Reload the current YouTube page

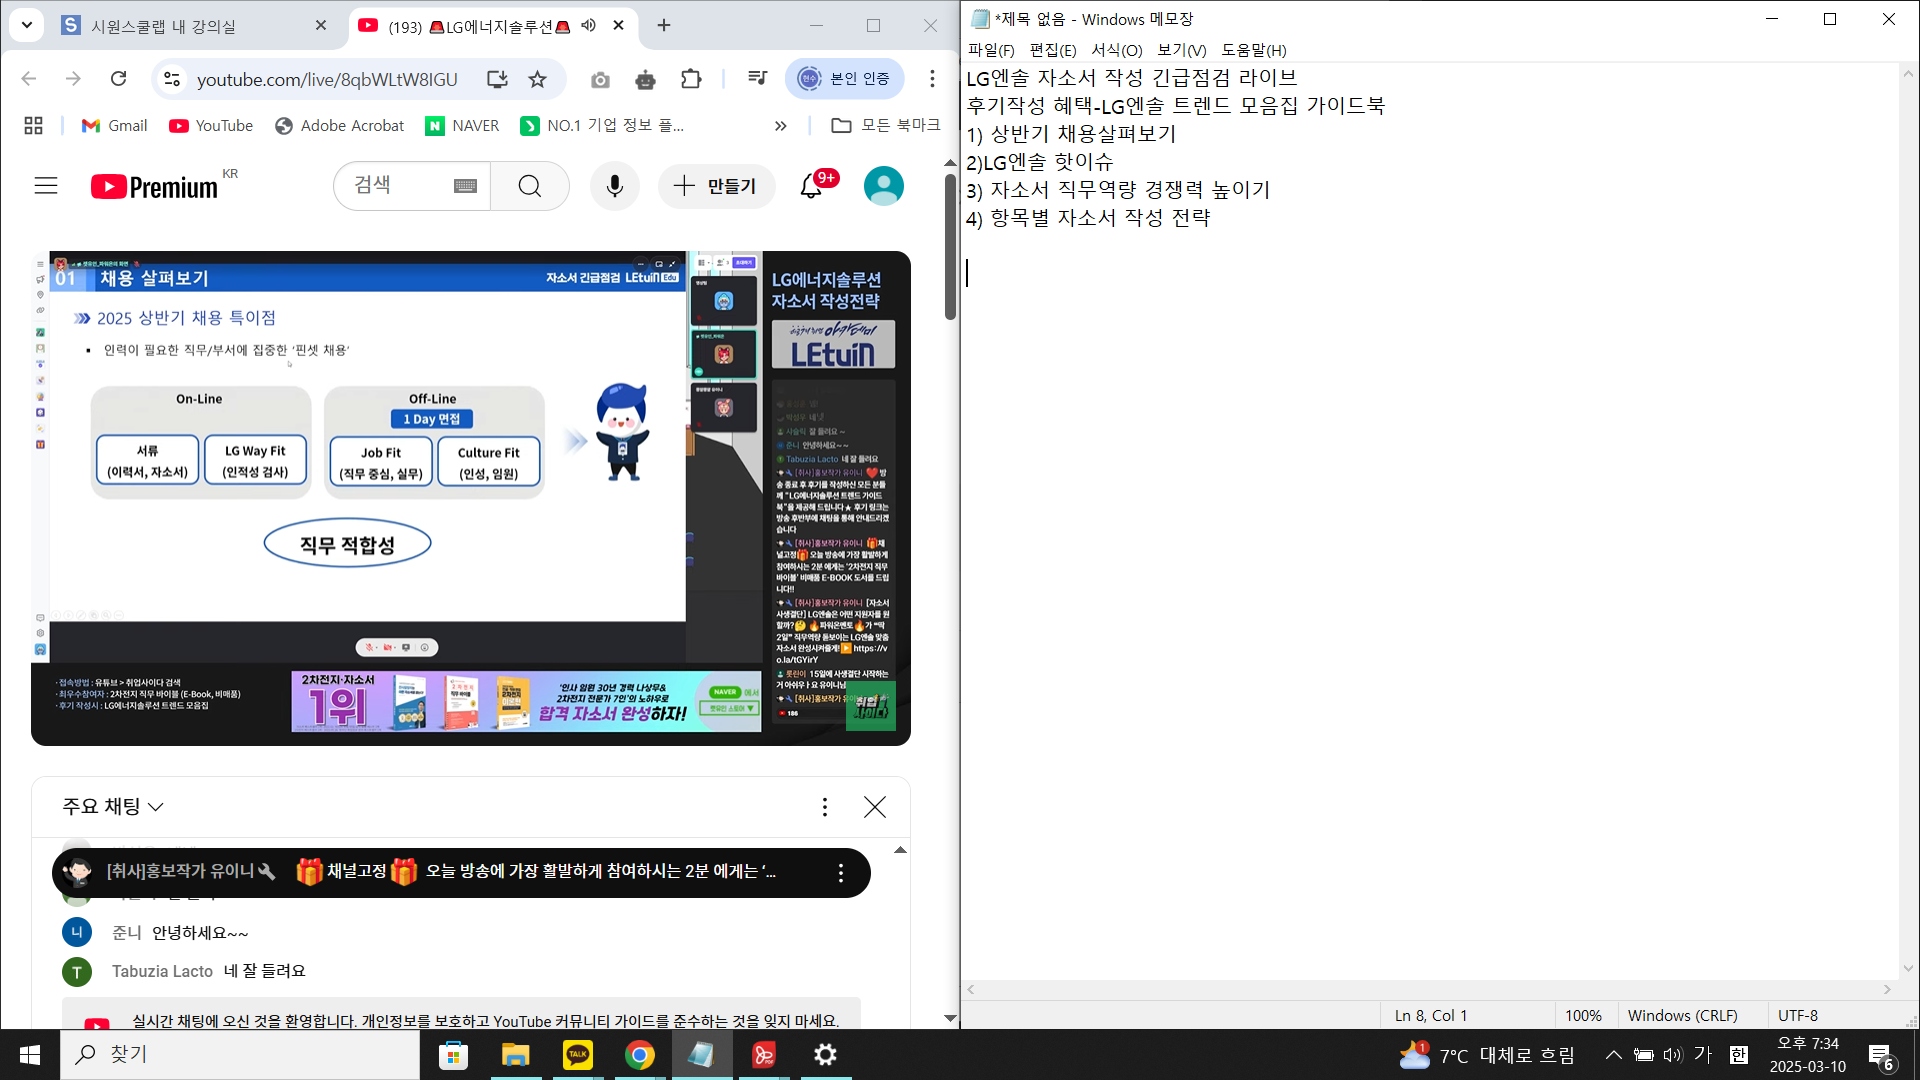click(x=118, y=79)
